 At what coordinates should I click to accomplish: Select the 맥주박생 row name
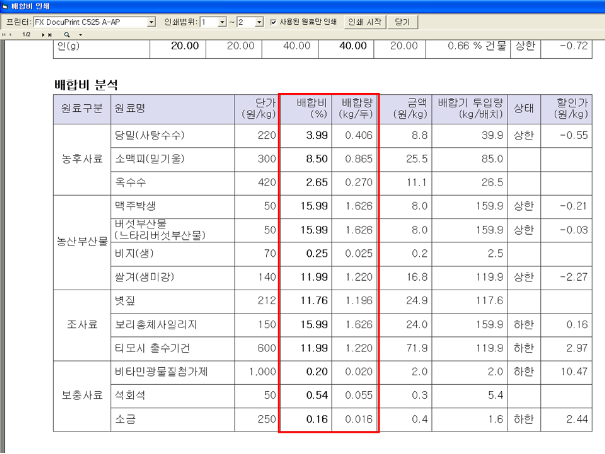point(135,206)
